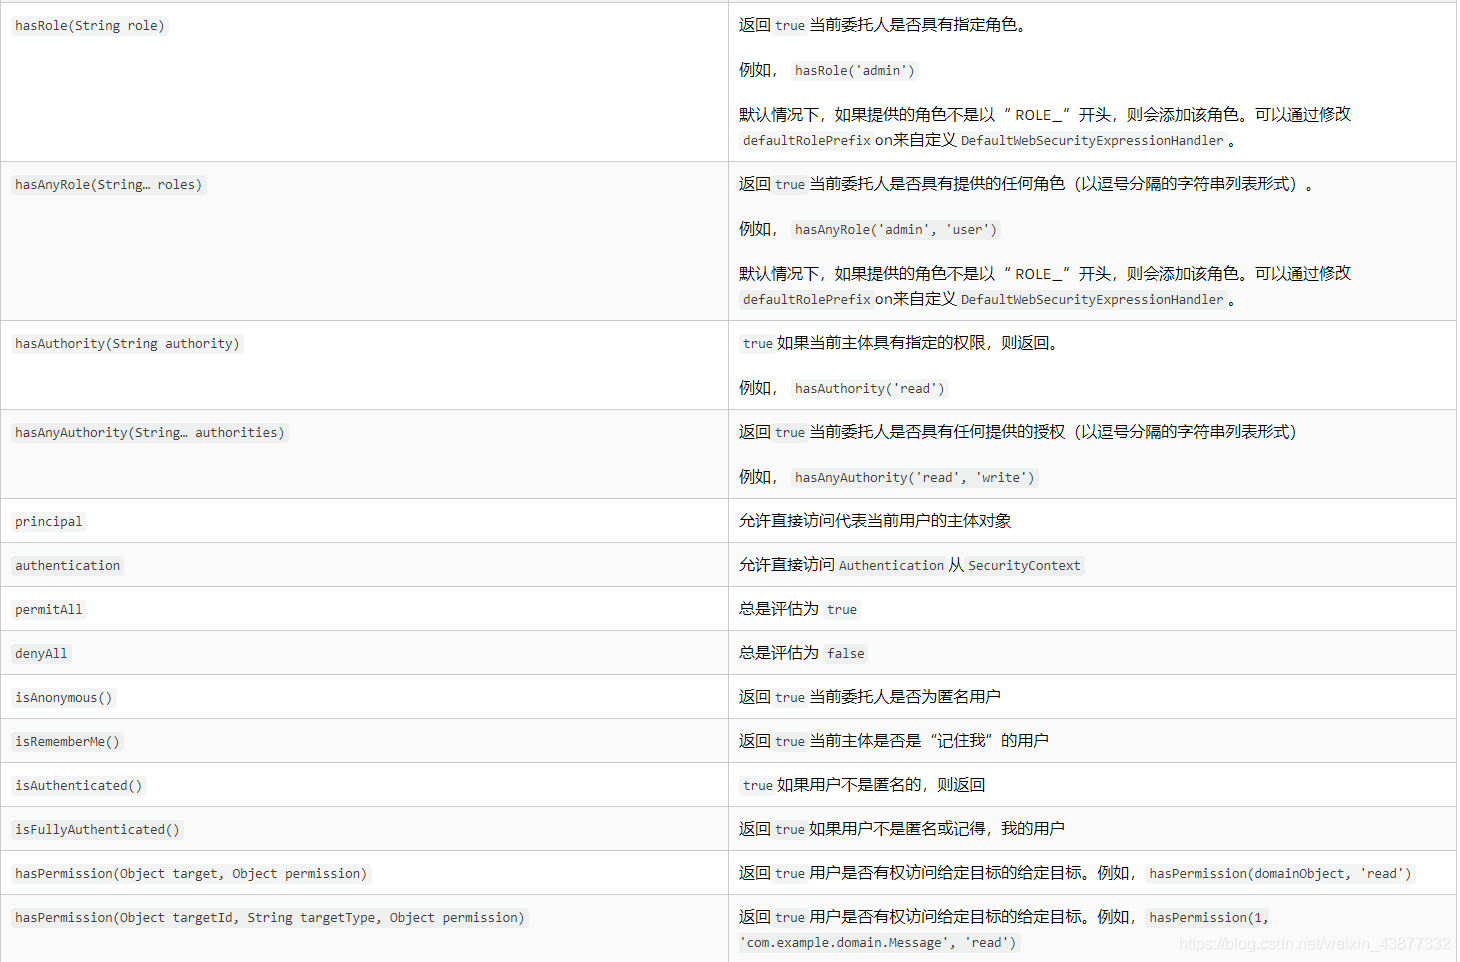Select the isAuthenticated() code span
Image resolution: width=1460 pixels, height=962 pixels.
pos(78,785)
